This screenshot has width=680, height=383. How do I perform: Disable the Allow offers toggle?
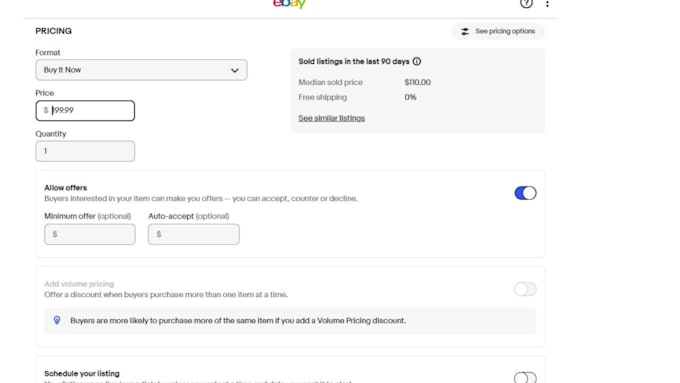pyautogui.click(x=525, y=193)
